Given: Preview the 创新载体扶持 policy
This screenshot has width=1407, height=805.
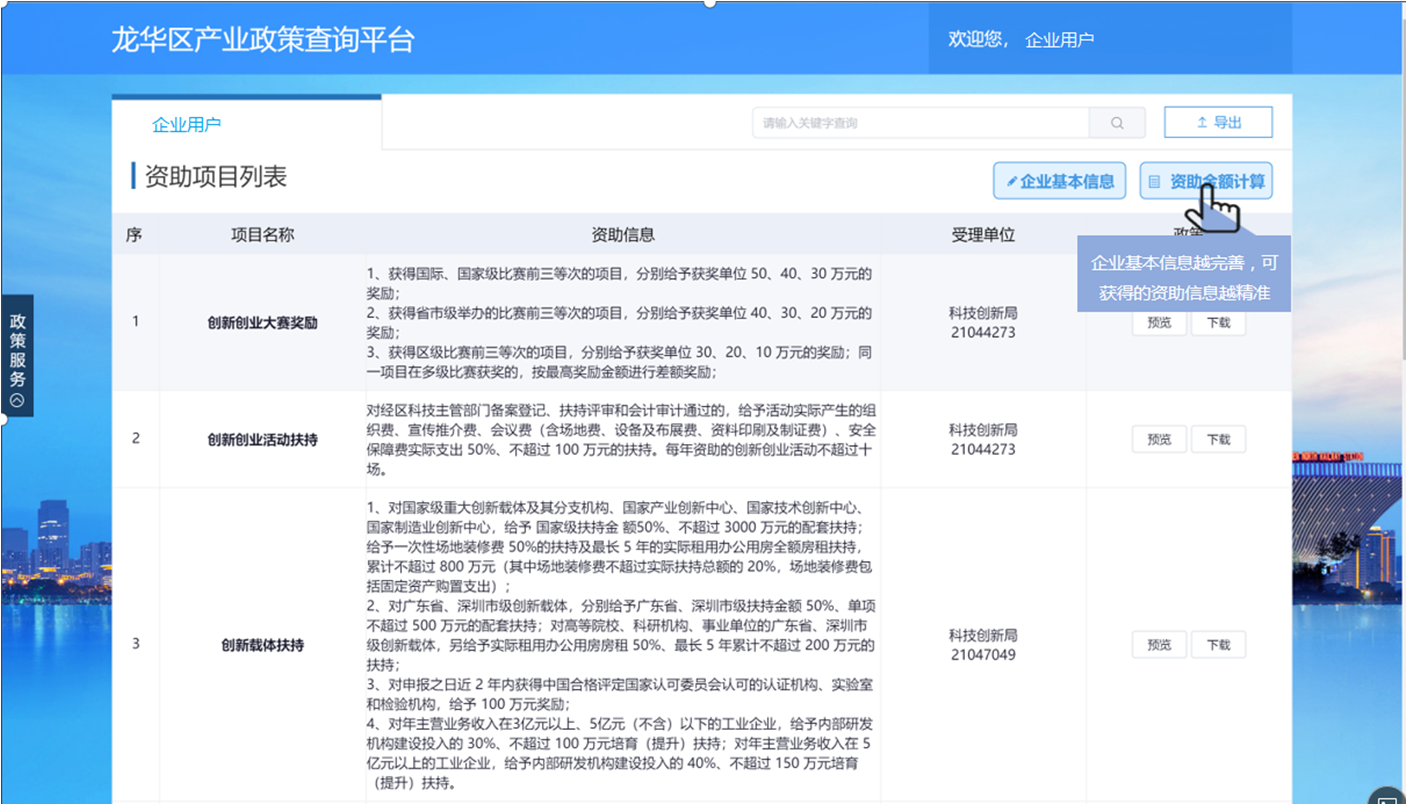Looking at the screenshot, I should pyautogui.click(x=1158, y=645).
